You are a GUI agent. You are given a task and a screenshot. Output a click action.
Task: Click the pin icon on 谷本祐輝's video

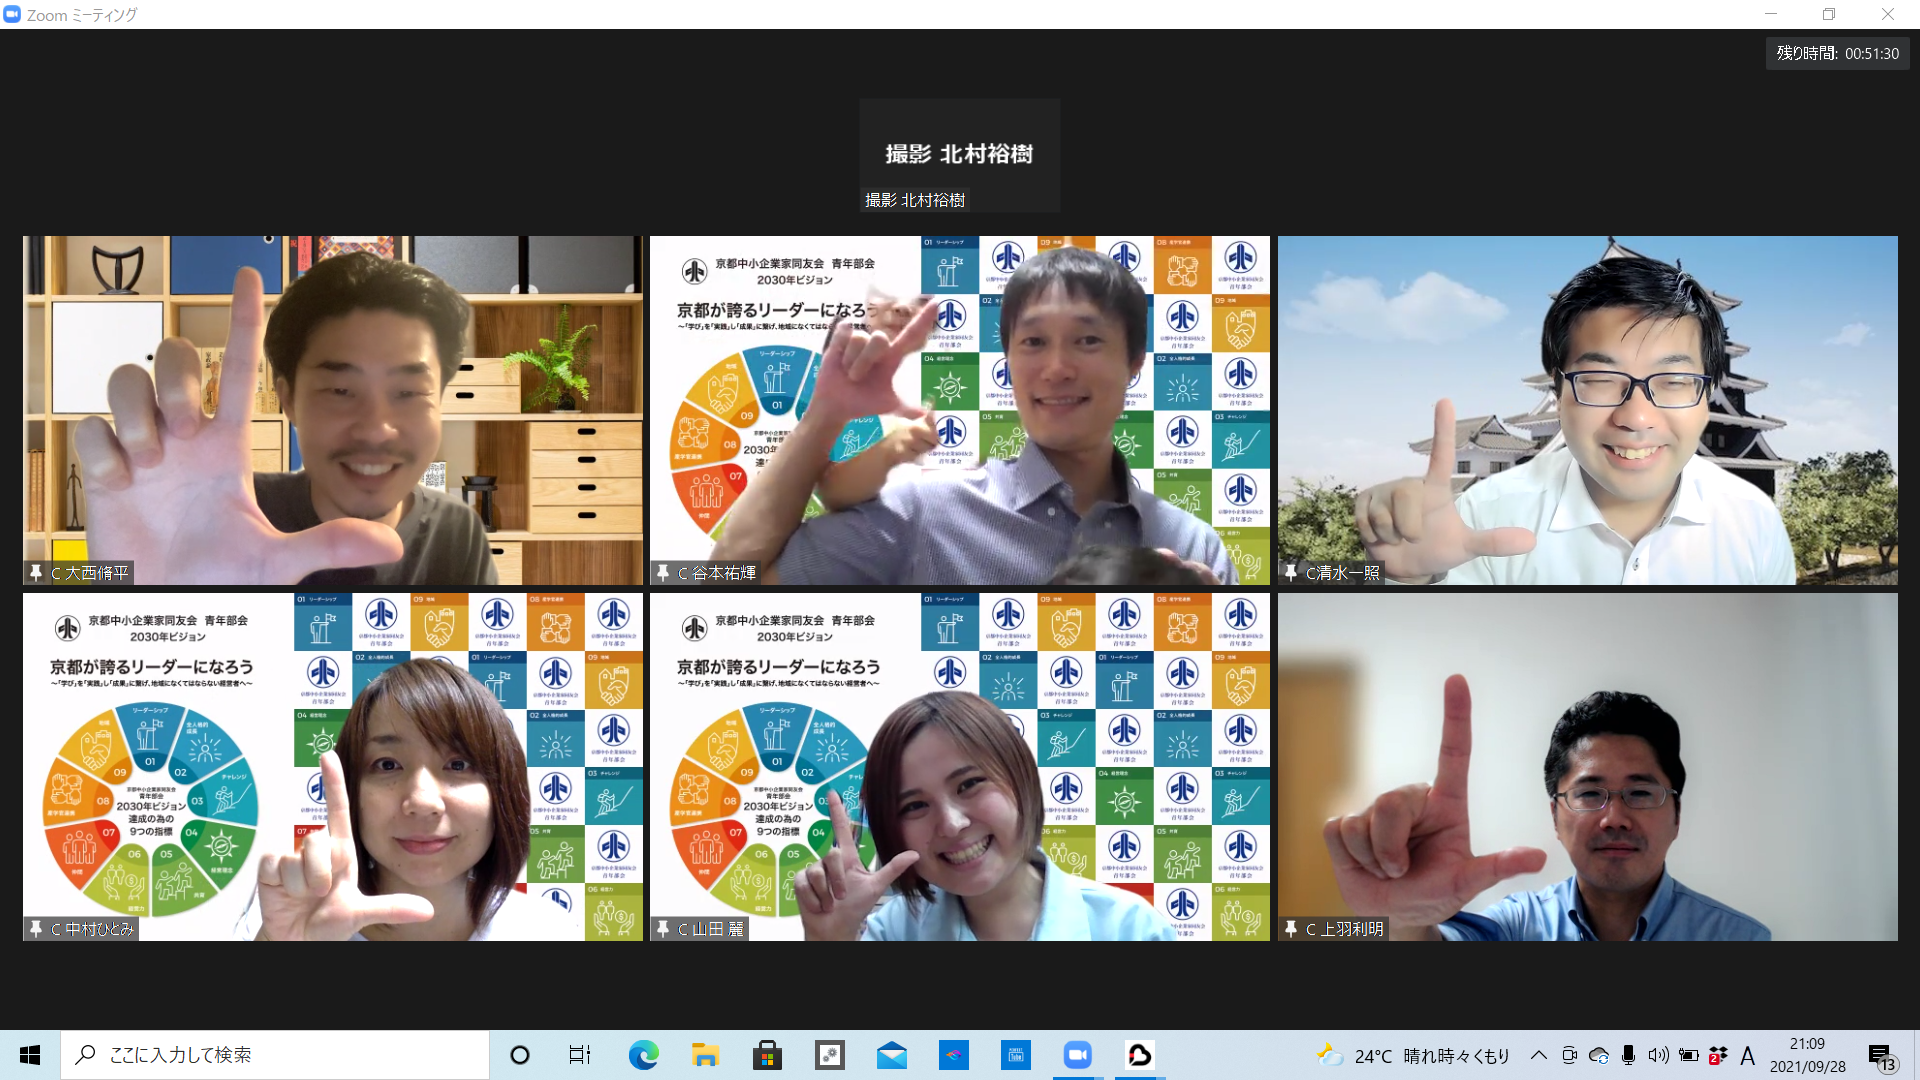663,573
